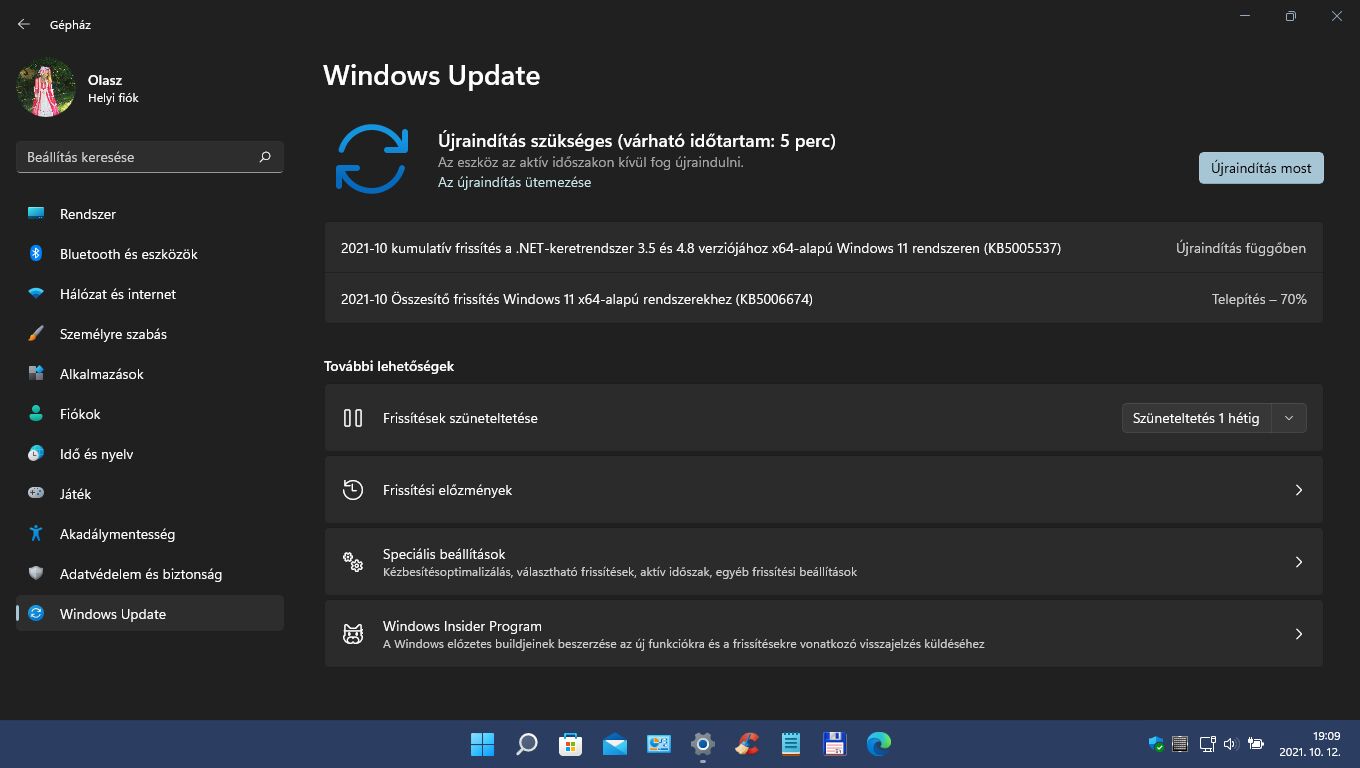
Task: Select the KB5006674 cumulative update row
Action: click(x=823, y=299)
